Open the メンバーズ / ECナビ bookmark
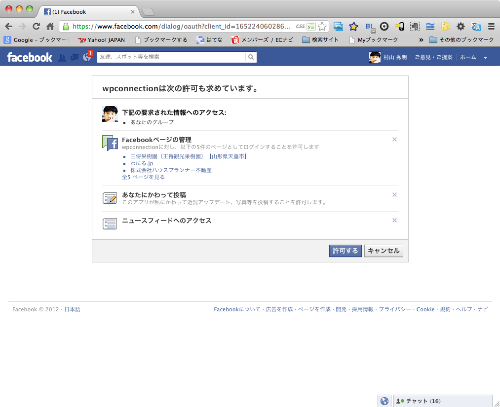The image size is (500, 407). coord(262,40)
